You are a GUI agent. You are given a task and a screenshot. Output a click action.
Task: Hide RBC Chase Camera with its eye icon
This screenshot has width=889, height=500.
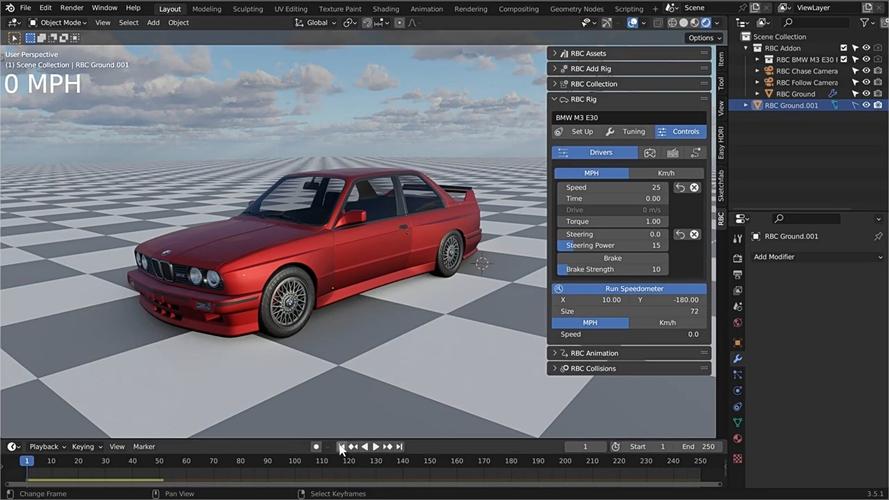coord(866,71)
